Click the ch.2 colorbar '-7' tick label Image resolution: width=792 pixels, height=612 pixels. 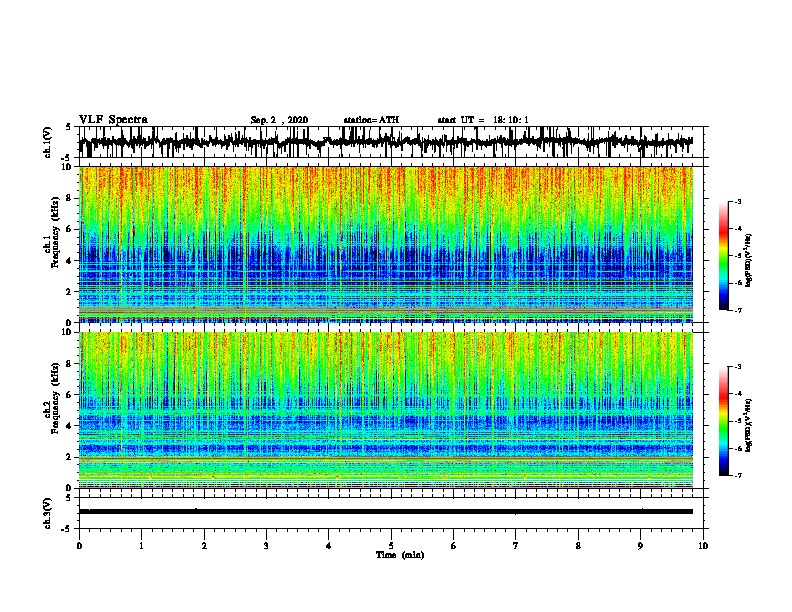tap(737, 475)
